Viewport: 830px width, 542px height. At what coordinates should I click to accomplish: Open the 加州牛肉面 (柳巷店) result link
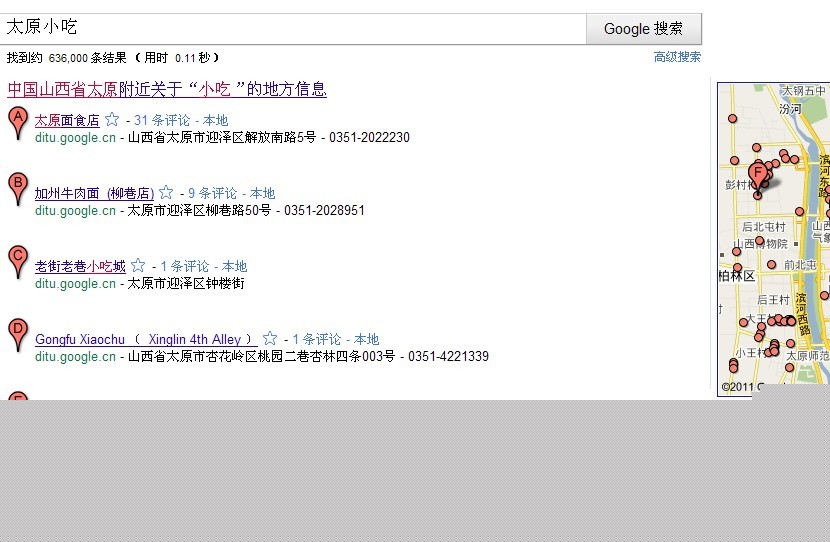point(94,193)
